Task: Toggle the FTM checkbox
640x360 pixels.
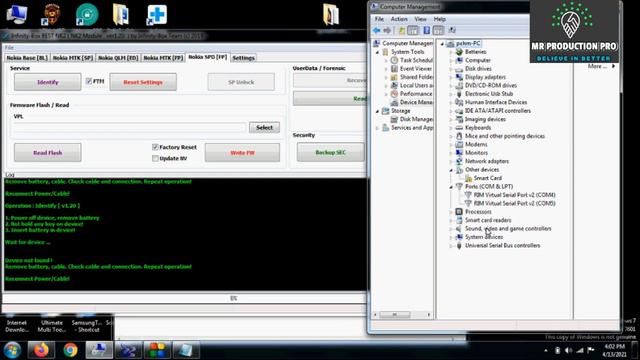Action: (89, 81)
